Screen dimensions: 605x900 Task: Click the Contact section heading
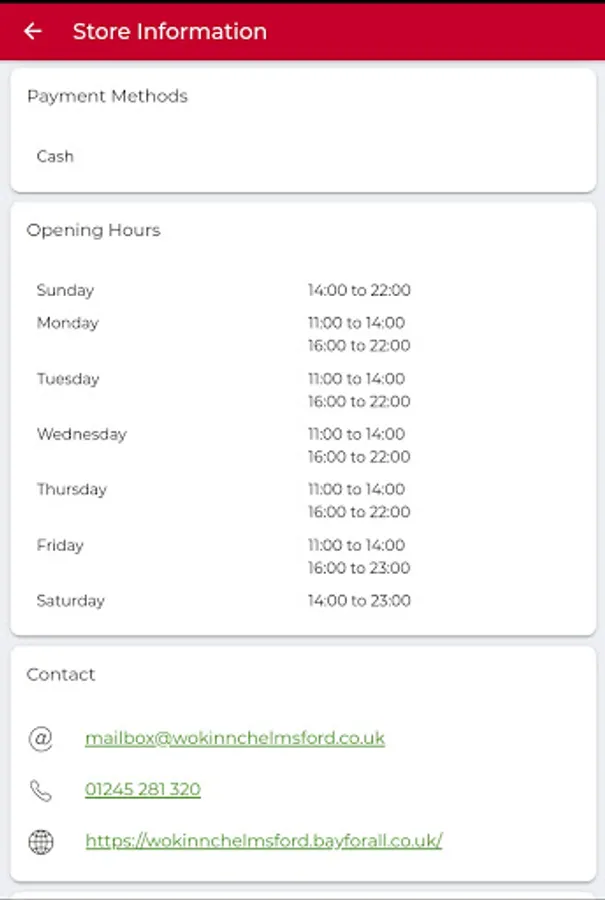pos(61,675)
